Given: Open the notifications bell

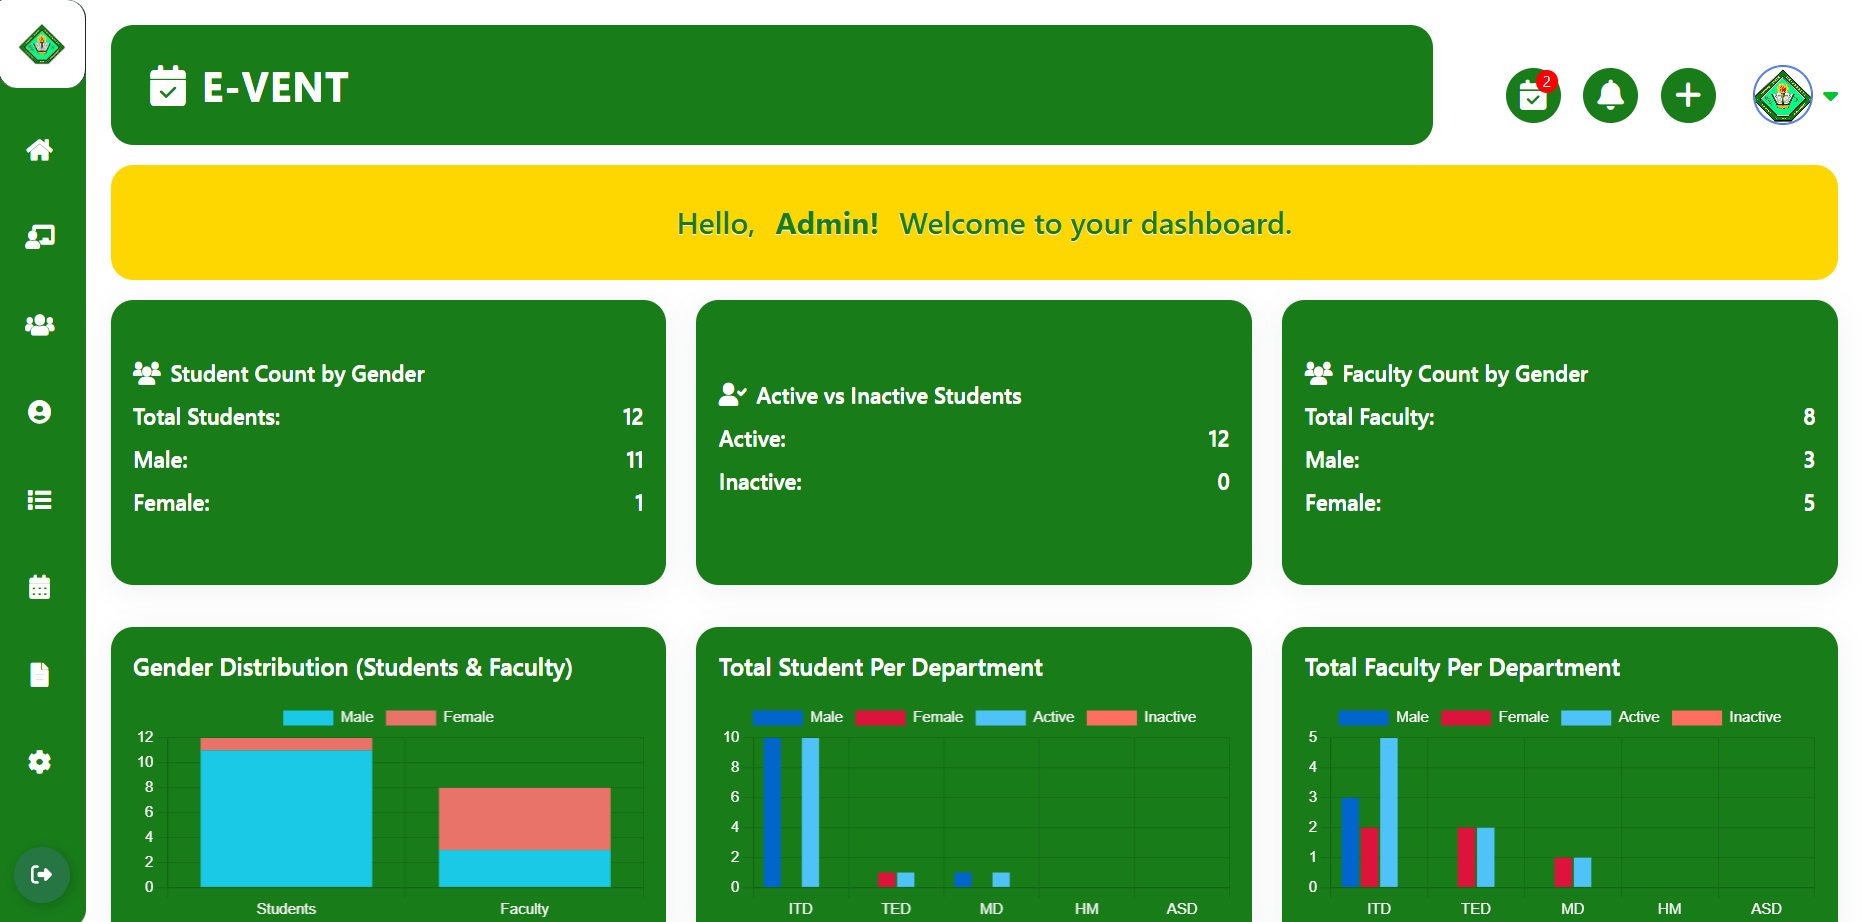Looking at the screenshot, I should click(x=1610, y=96).
